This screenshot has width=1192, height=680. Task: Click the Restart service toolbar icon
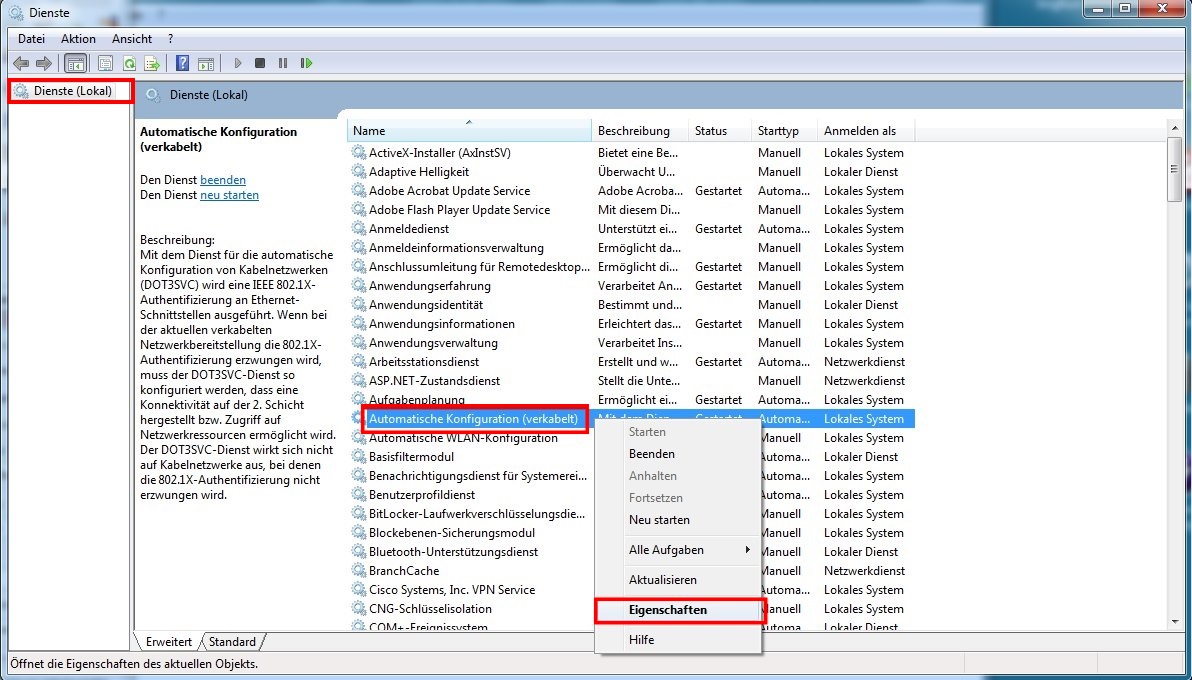point(306,63)
